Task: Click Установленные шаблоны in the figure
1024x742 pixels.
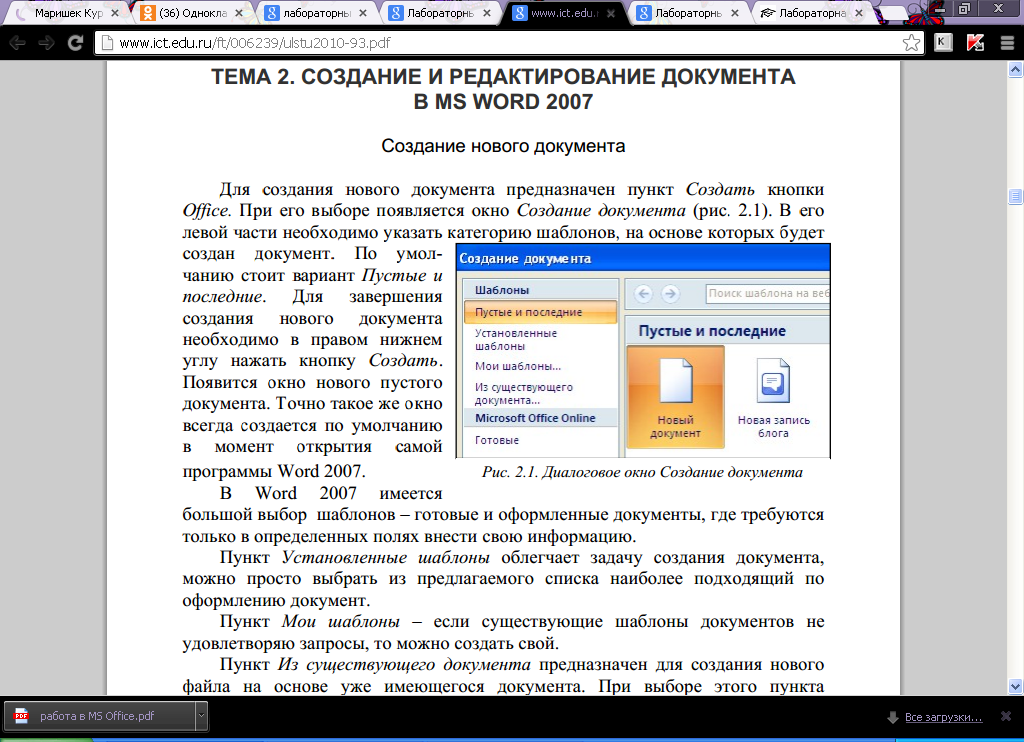Action: (x=516, y=340)
